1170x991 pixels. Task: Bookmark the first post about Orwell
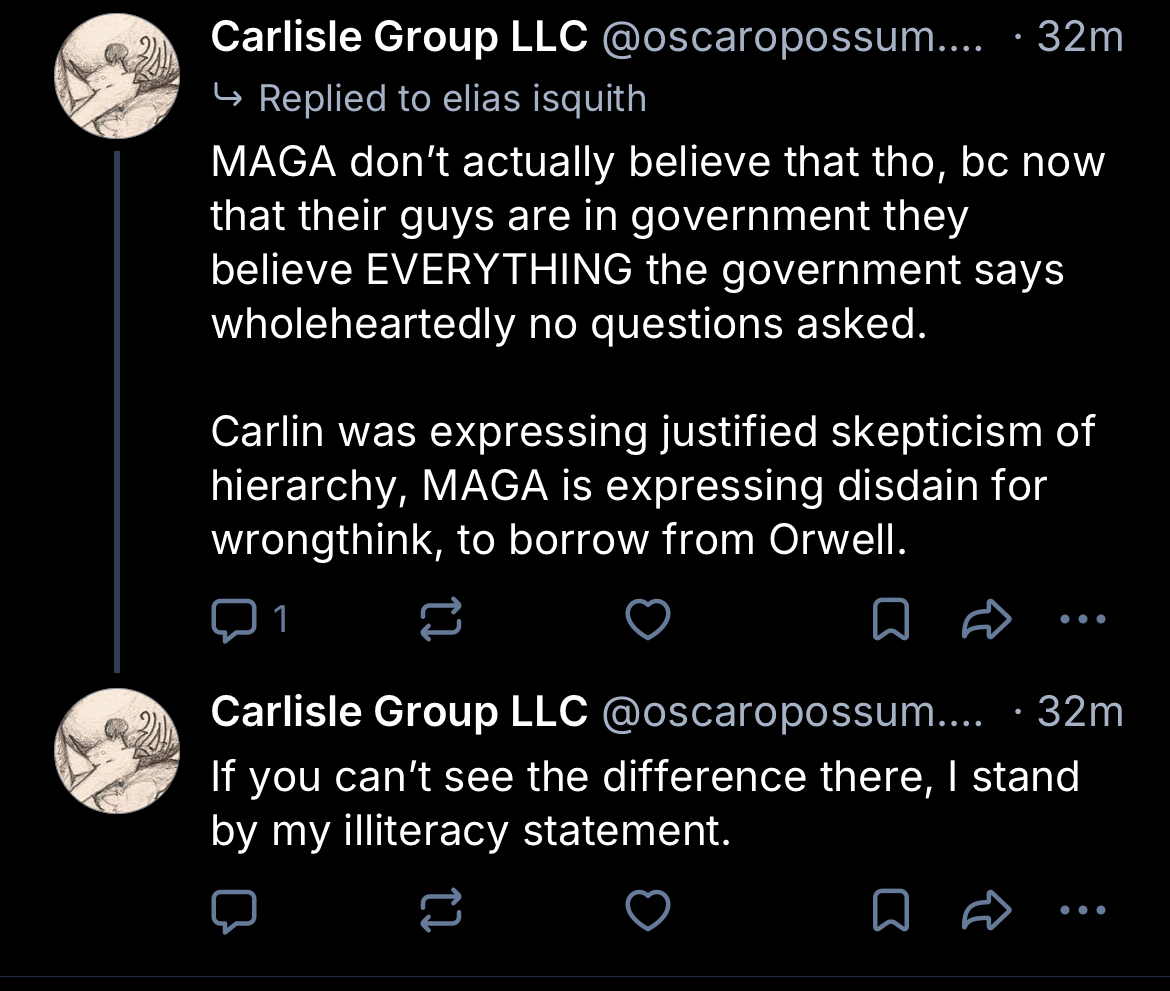(890, 621)
